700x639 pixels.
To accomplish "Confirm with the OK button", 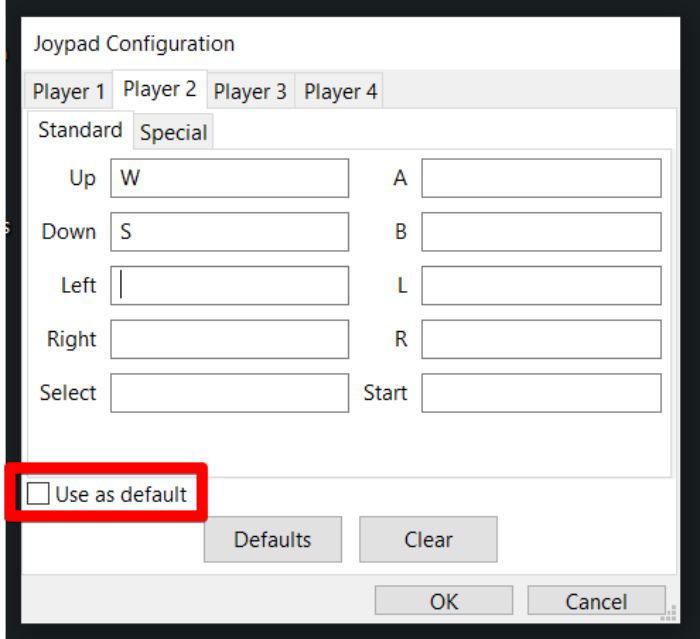I will (x=444, y=601).
